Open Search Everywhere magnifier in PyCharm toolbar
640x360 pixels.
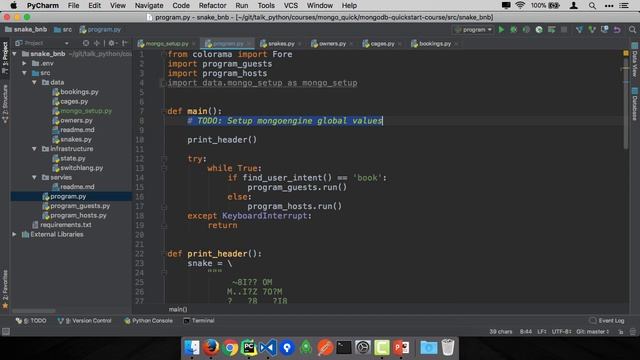click(x=632, y=29)
